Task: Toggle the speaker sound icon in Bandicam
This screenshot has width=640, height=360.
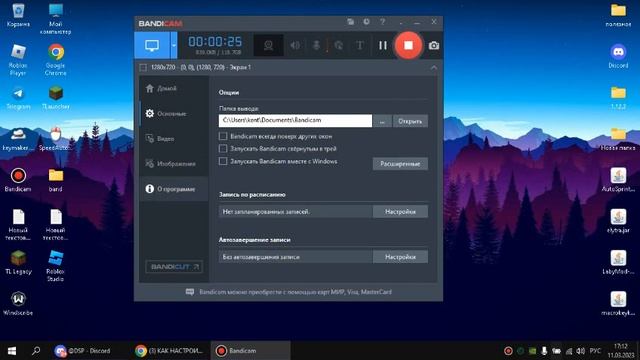Action: point(295,45)
